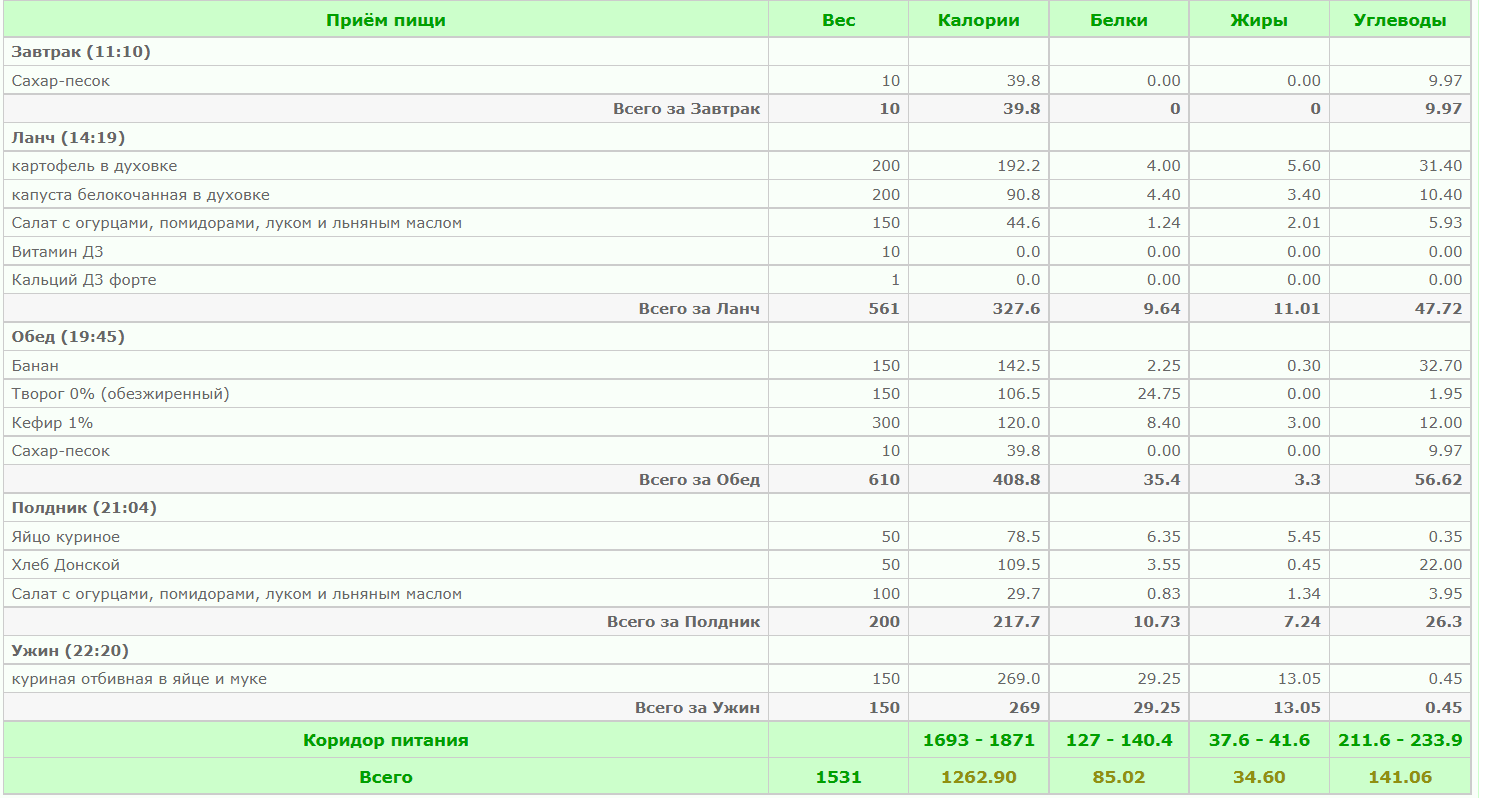Viewport: 1495px width, 798px height.
Task: Click 'Витамин Д3' row name
Action: [x=57, y=252]
